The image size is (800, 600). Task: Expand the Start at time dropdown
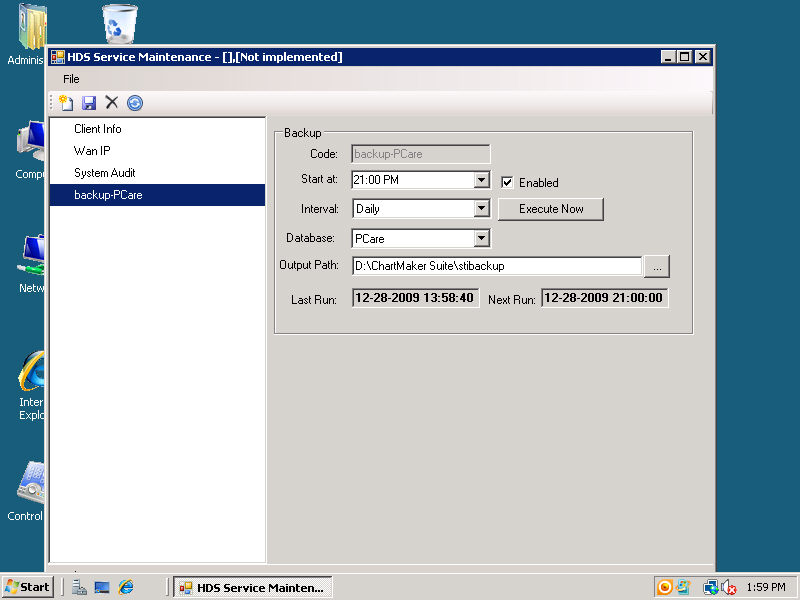pyautogui.click(x=481, y=180)
